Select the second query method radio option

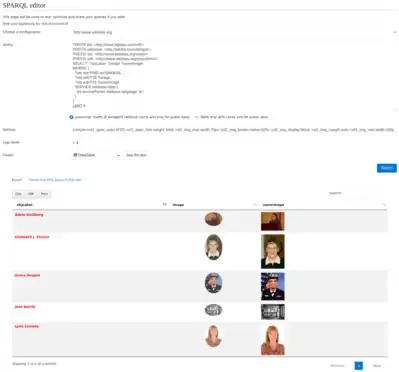[197, 117]
